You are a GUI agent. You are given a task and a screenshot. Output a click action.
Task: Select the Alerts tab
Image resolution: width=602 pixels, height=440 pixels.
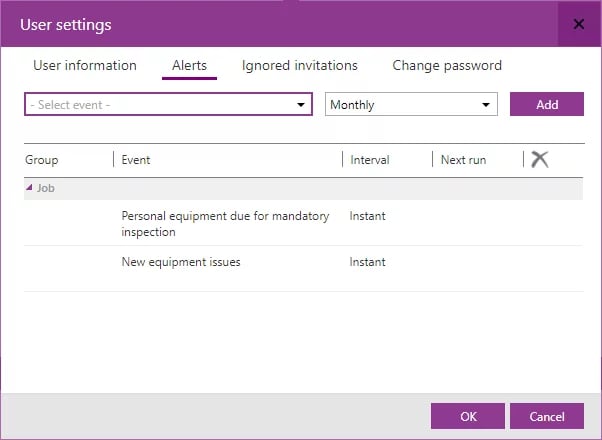point(189,65)
